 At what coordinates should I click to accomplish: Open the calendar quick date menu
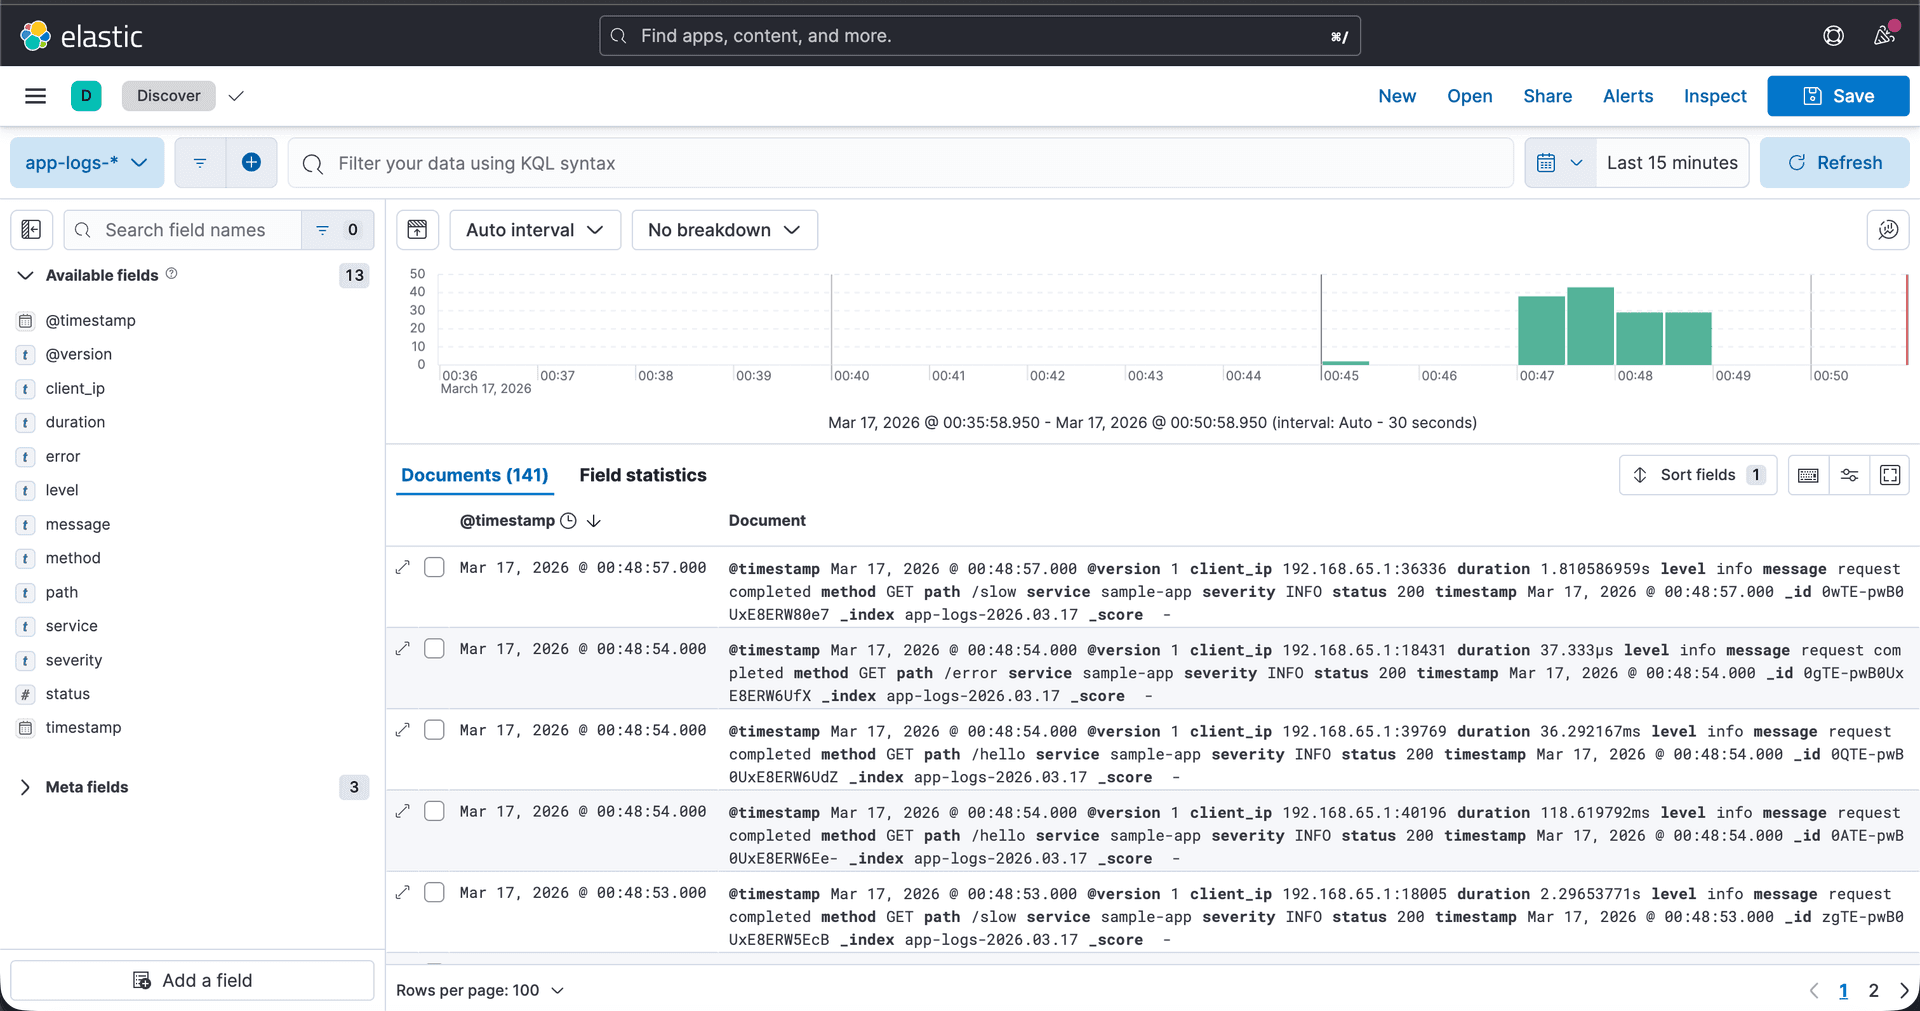click(1560, 163)
